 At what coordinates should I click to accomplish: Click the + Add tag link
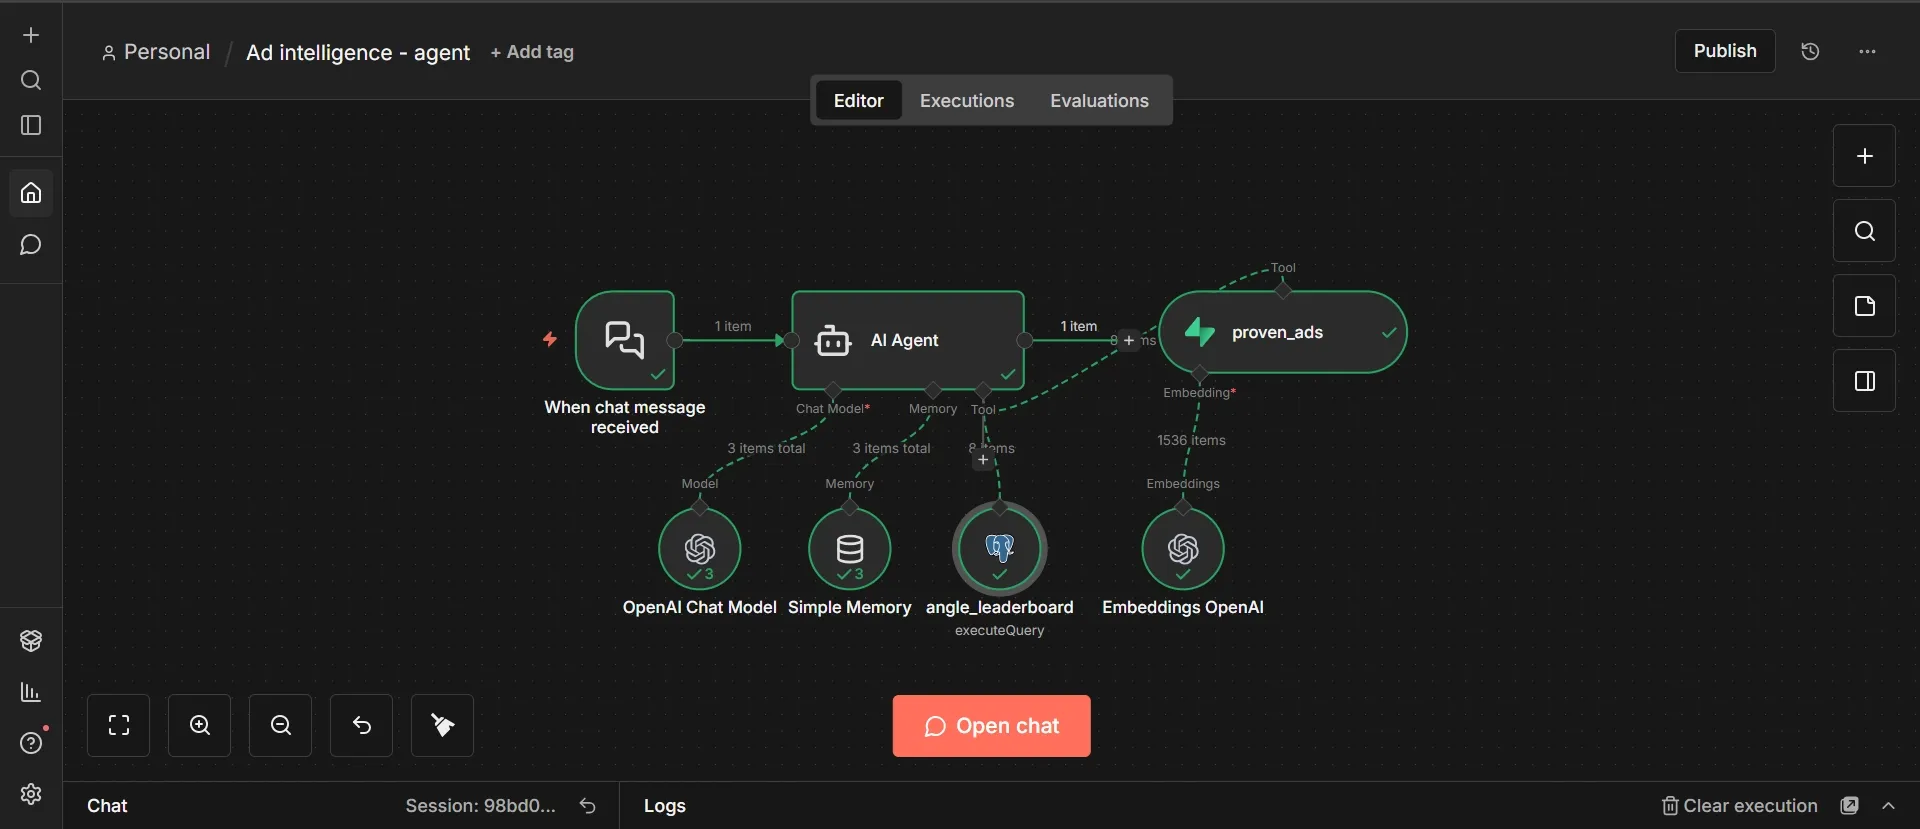[532, 52]
